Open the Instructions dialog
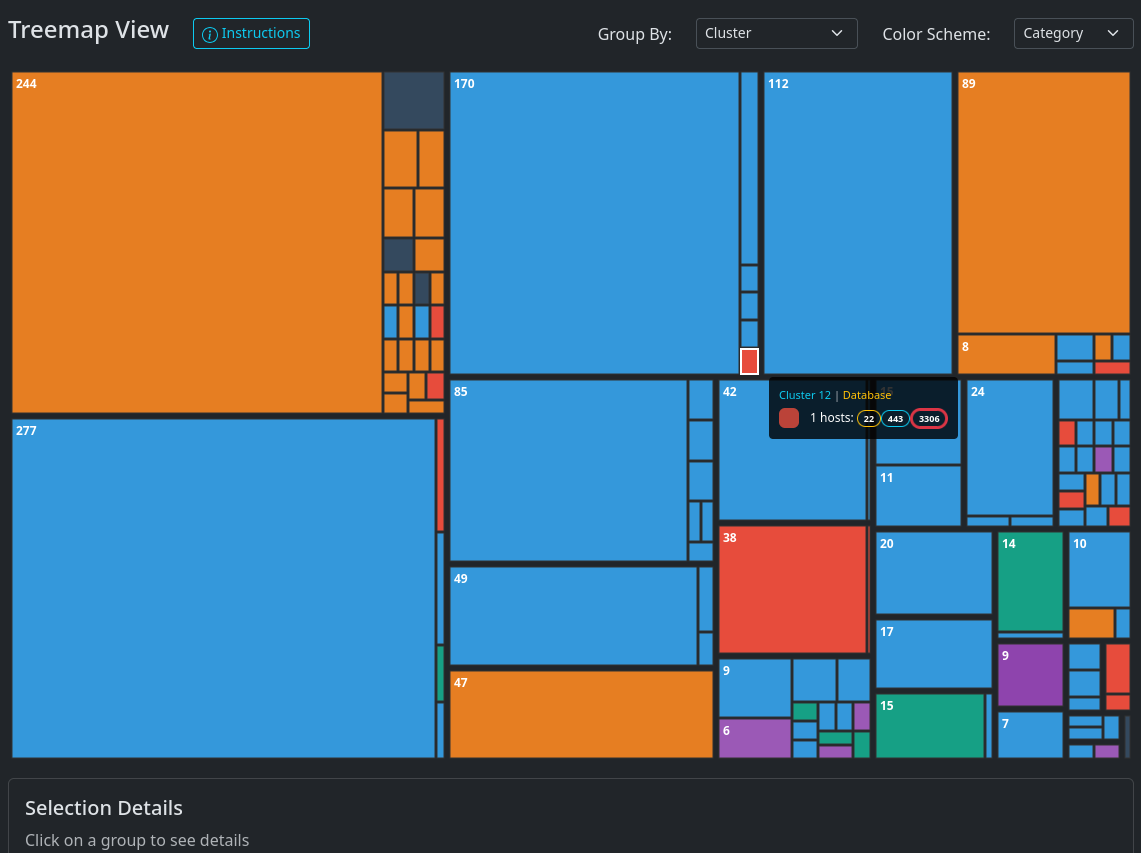1141x853 pixels. tap(251, 33)
